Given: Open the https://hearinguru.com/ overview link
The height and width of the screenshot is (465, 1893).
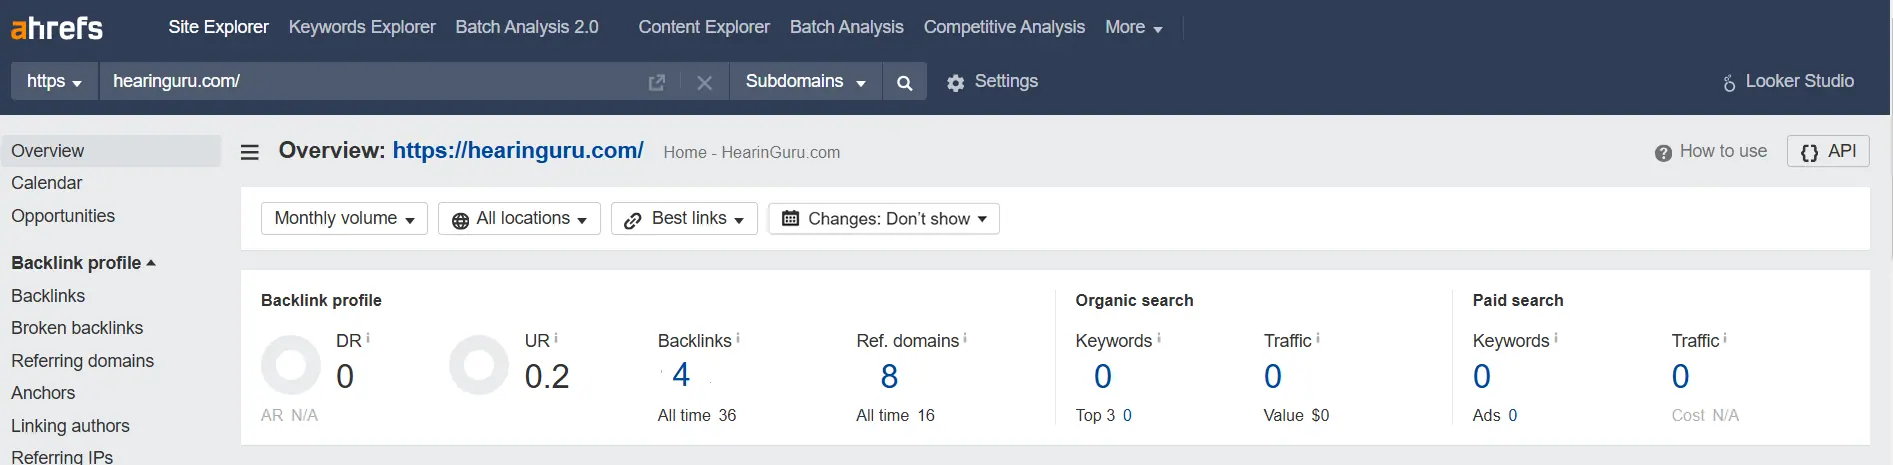Looking at the screenshot, I should coord(518,150).
